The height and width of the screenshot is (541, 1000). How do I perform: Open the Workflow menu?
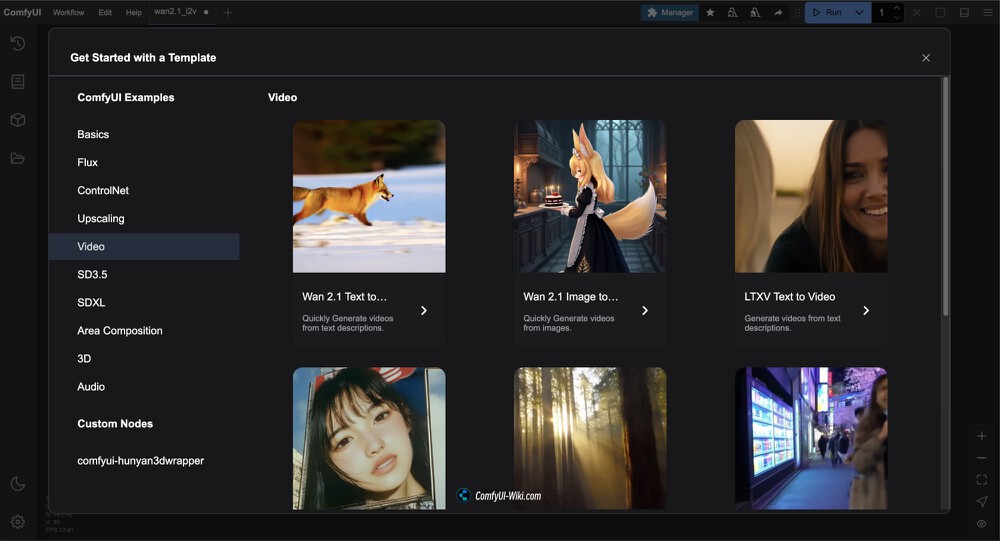coord(68,13)
